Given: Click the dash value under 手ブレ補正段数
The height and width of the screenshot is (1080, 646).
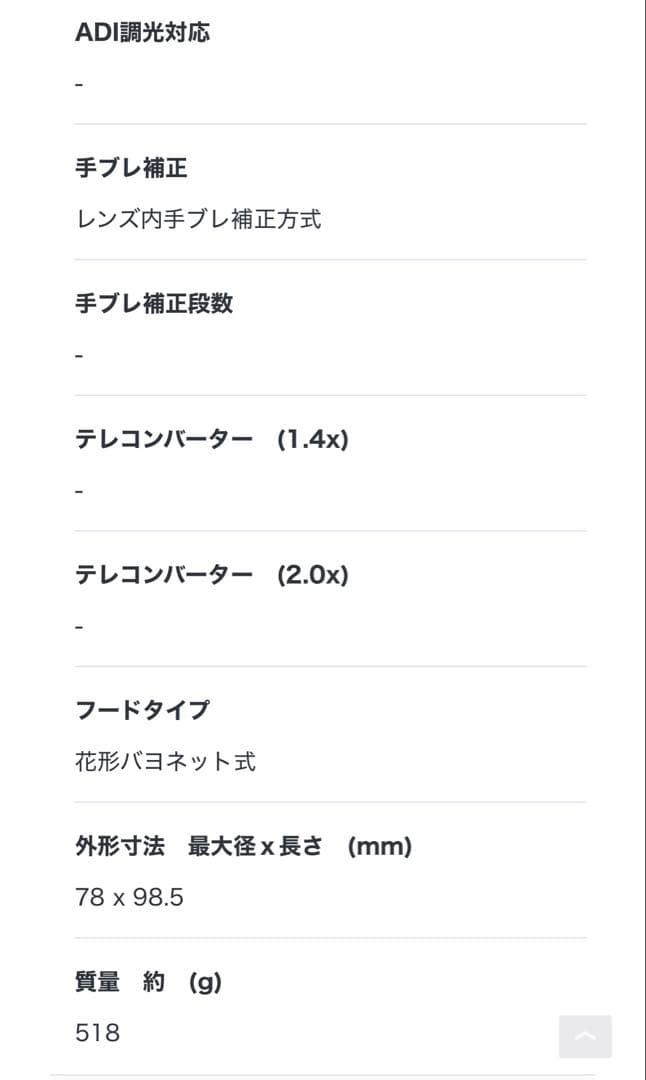Looking at the screenshot, I should [79, 355].
